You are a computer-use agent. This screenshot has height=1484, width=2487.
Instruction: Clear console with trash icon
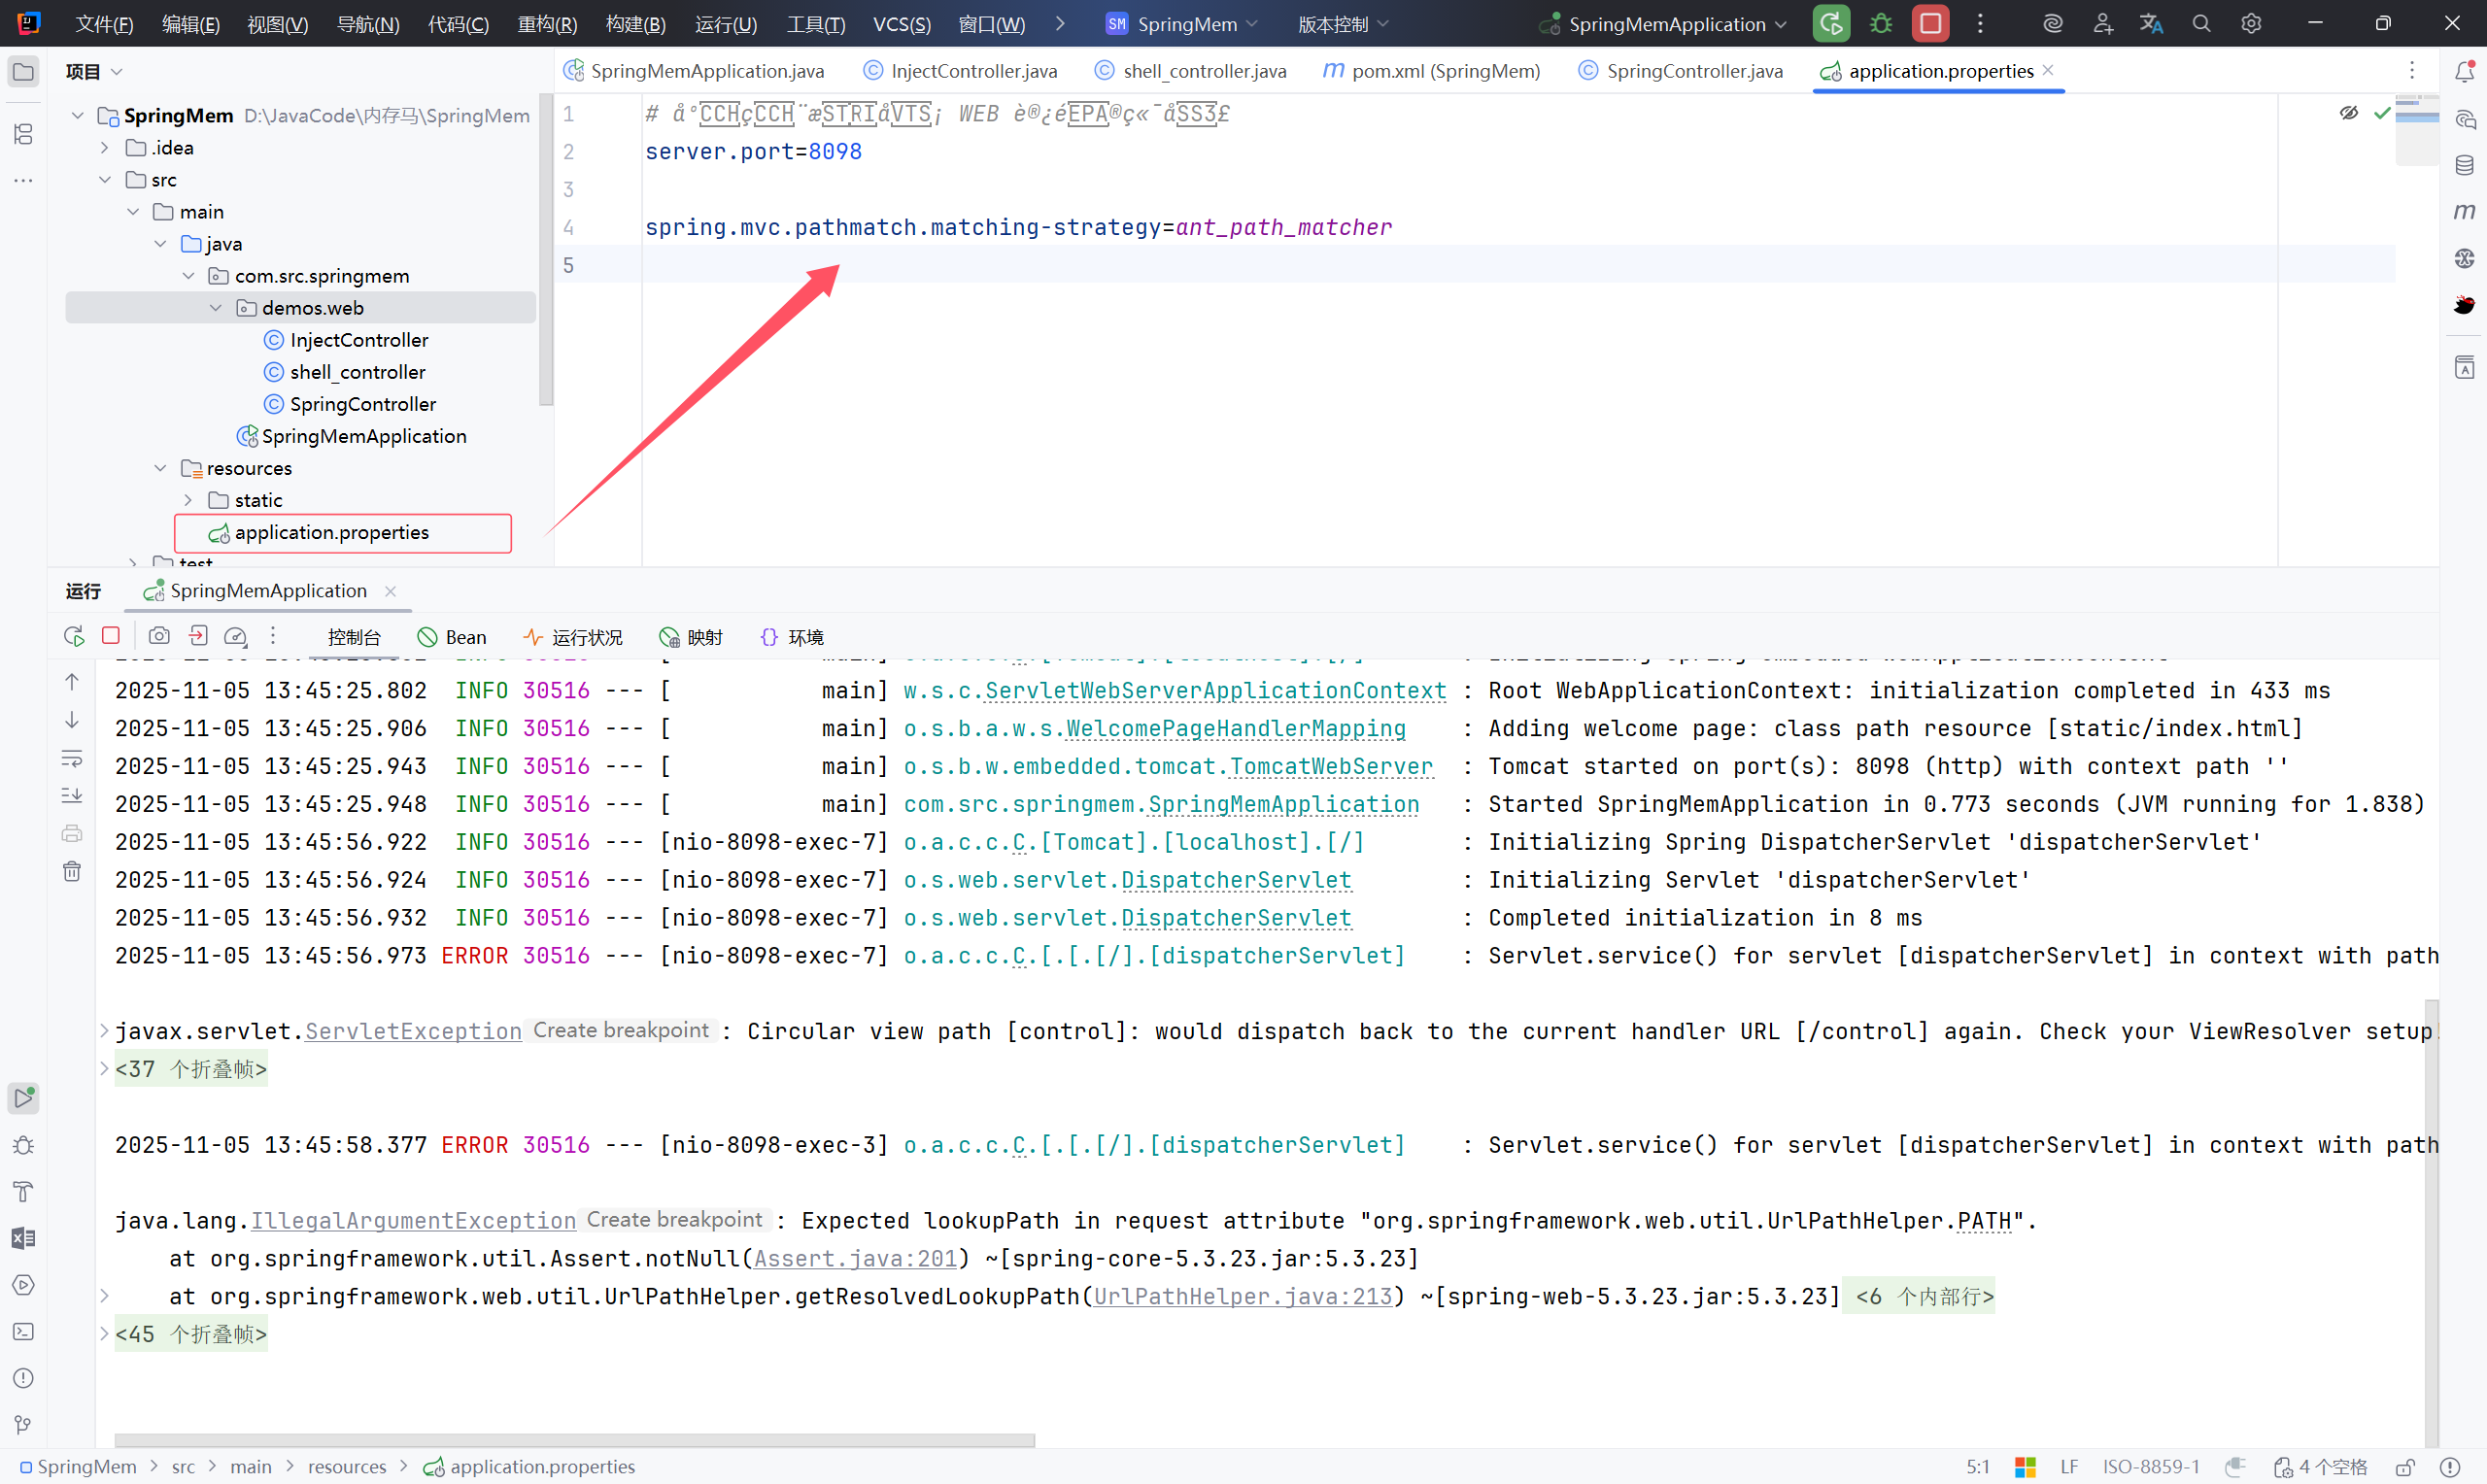(x=72, y=871)
